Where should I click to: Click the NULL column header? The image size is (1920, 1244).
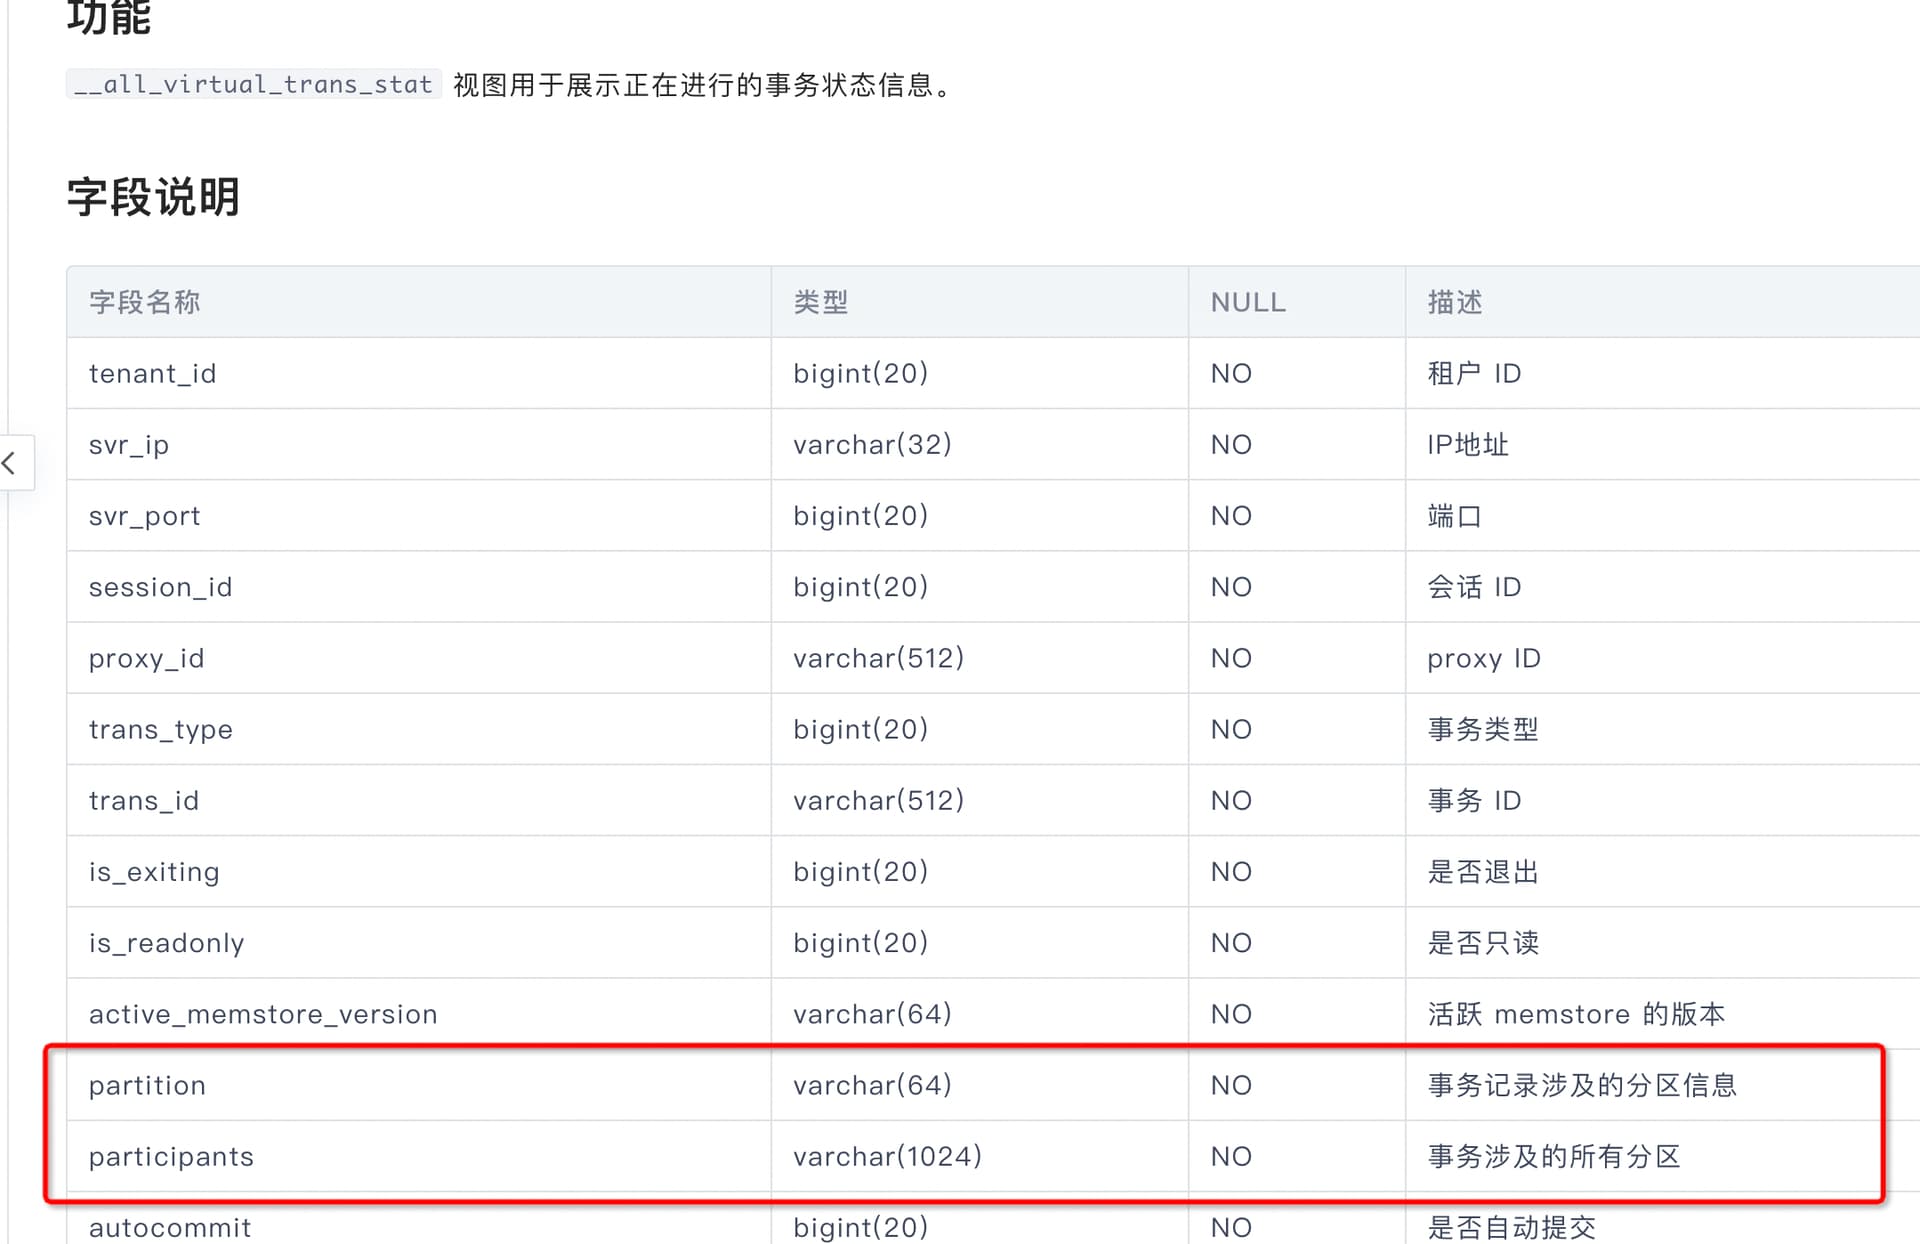(x=1248, y=302)
